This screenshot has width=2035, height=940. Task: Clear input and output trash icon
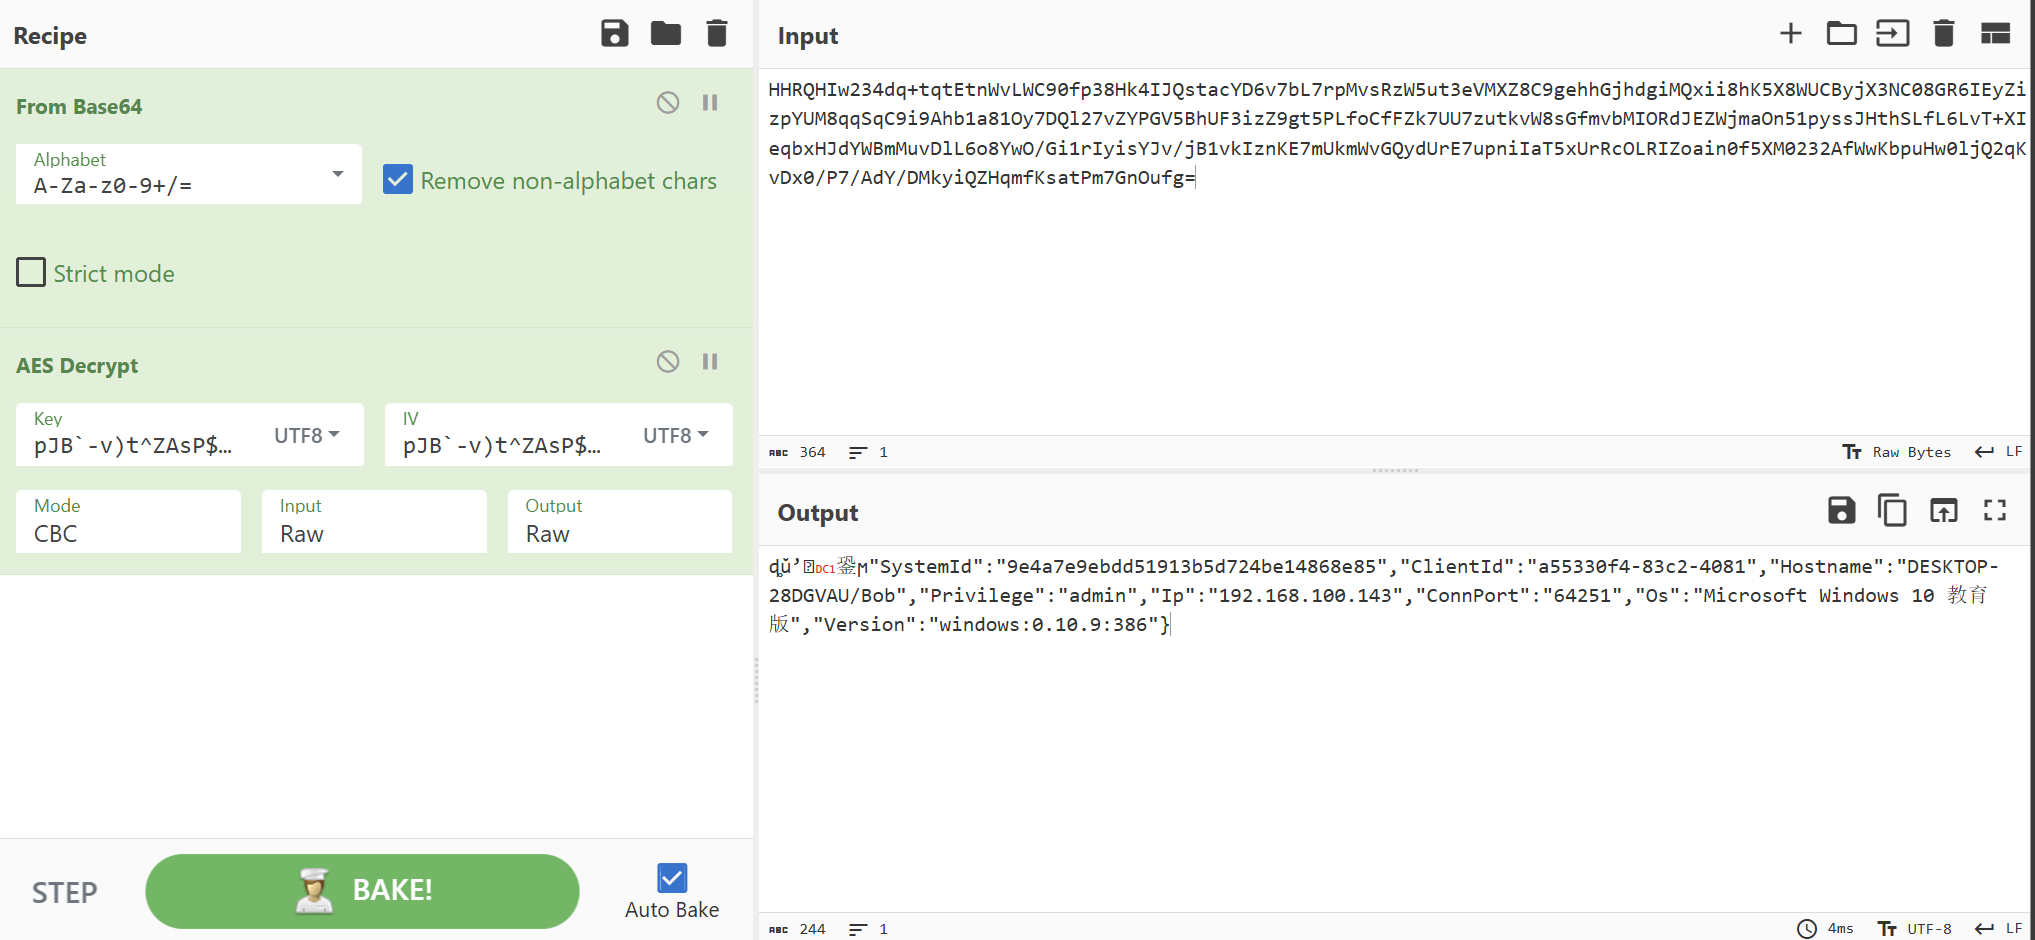coord(1944,33)
